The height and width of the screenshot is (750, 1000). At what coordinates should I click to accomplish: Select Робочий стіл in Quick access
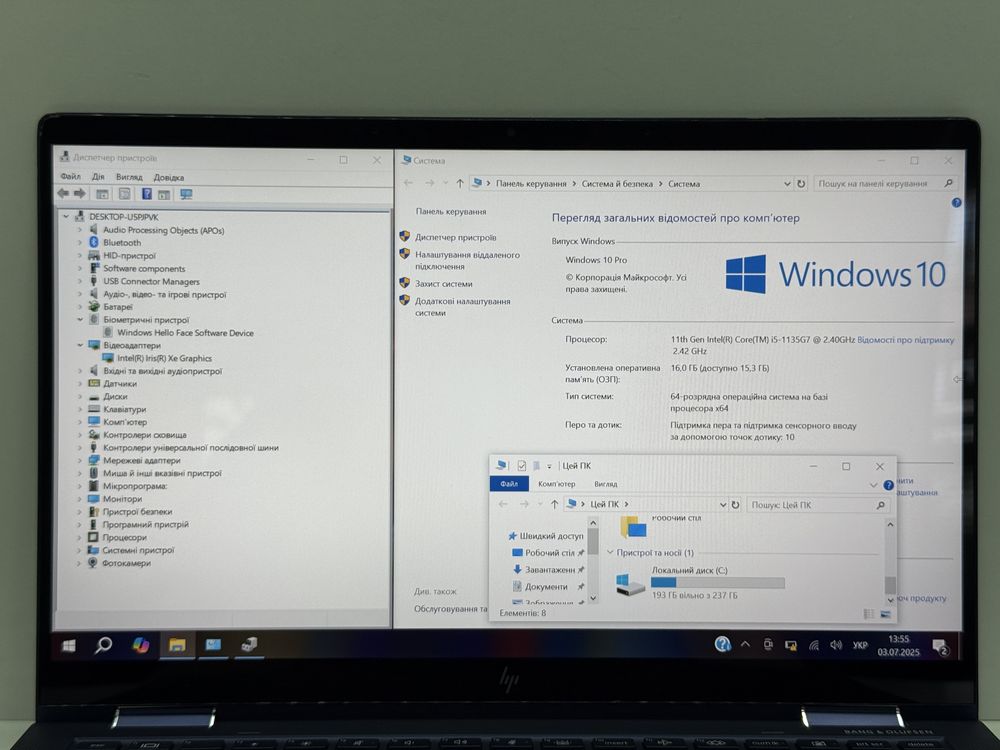click(548, 552)
